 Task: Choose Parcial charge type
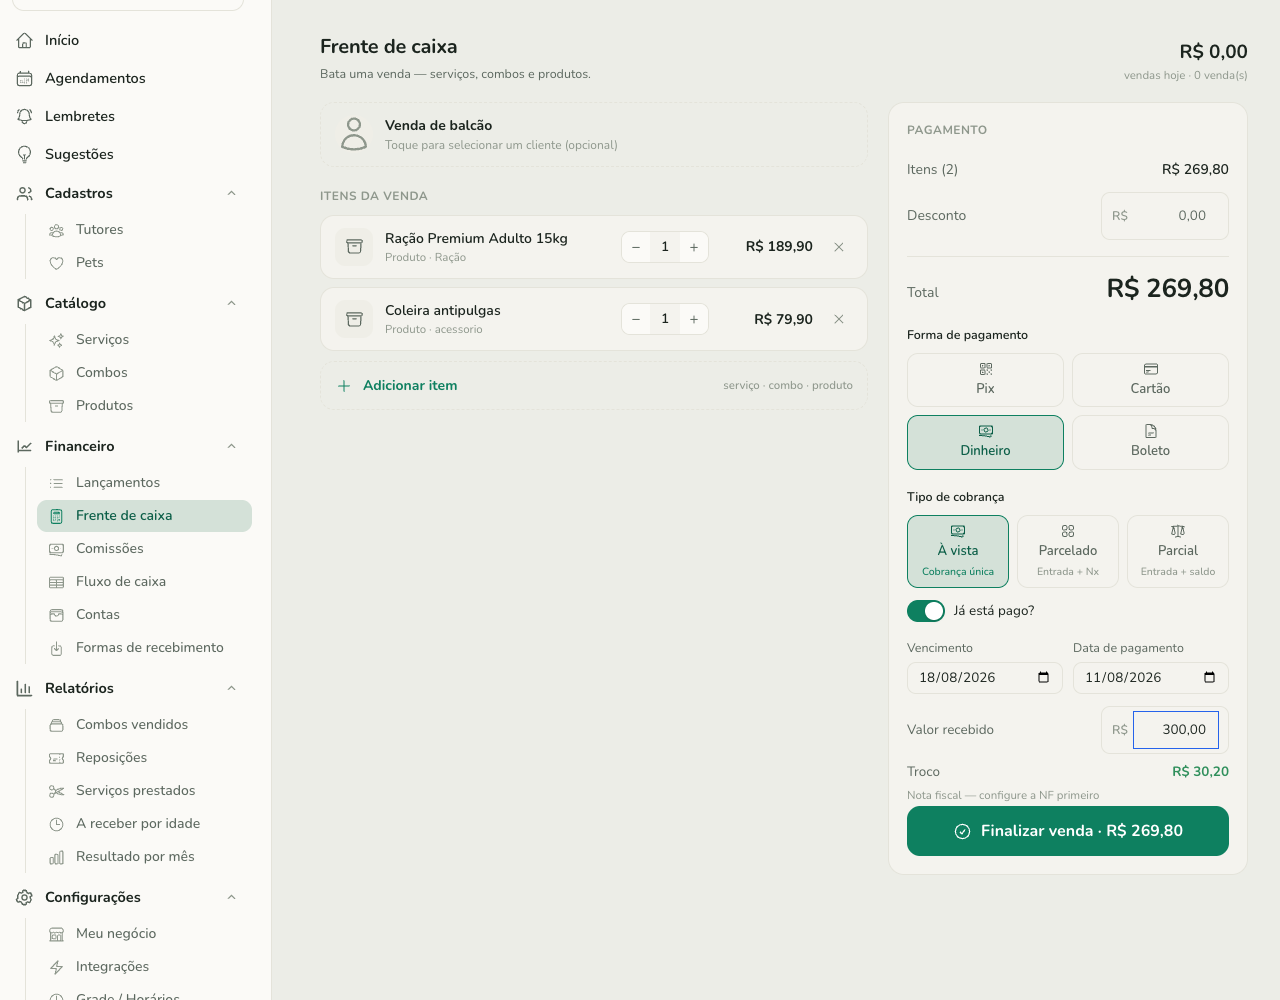pos(1178,551)
